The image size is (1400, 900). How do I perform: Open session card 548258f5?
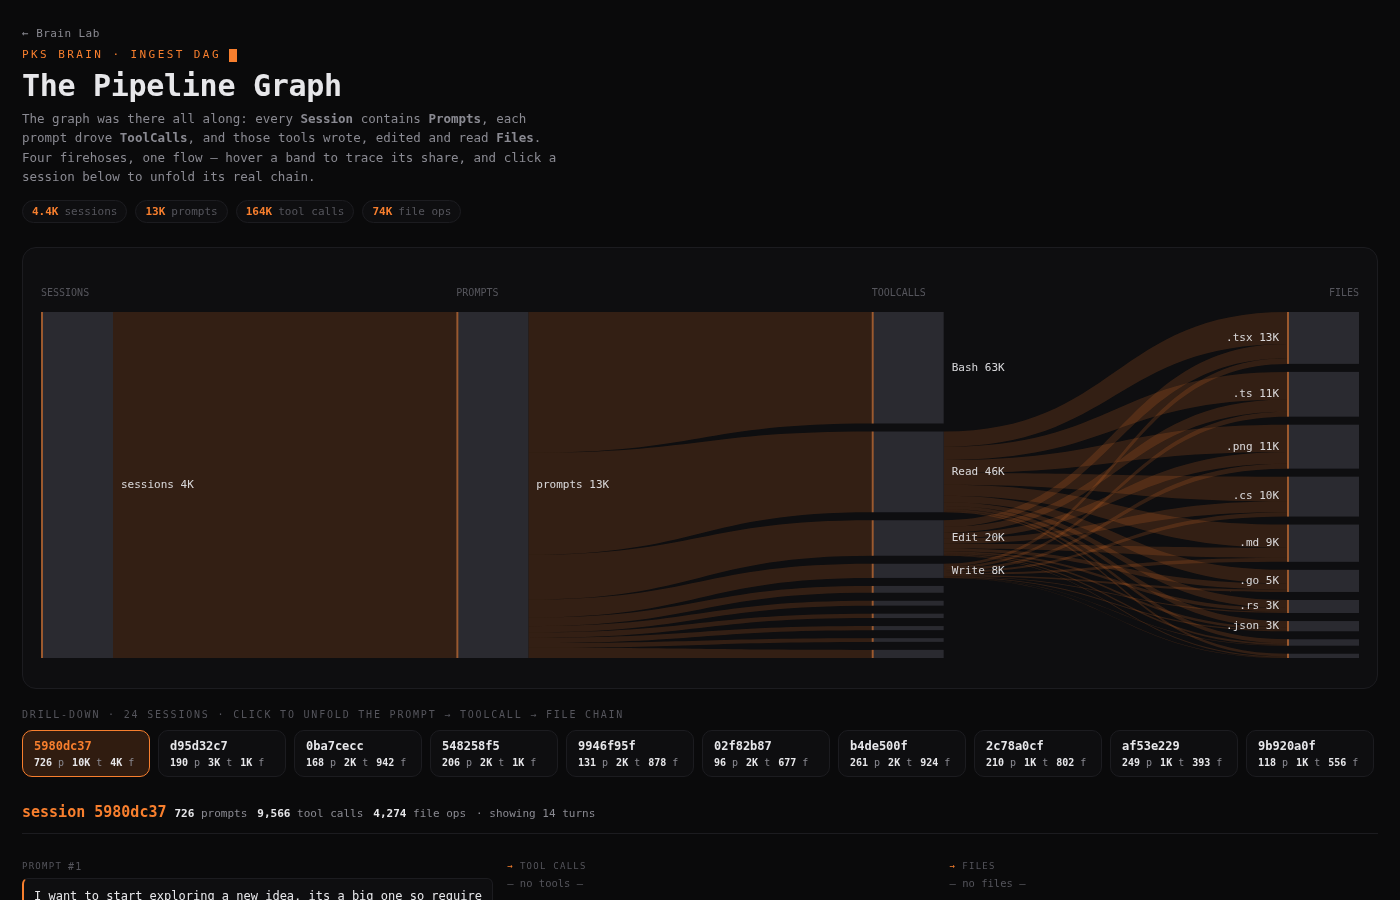494,753
